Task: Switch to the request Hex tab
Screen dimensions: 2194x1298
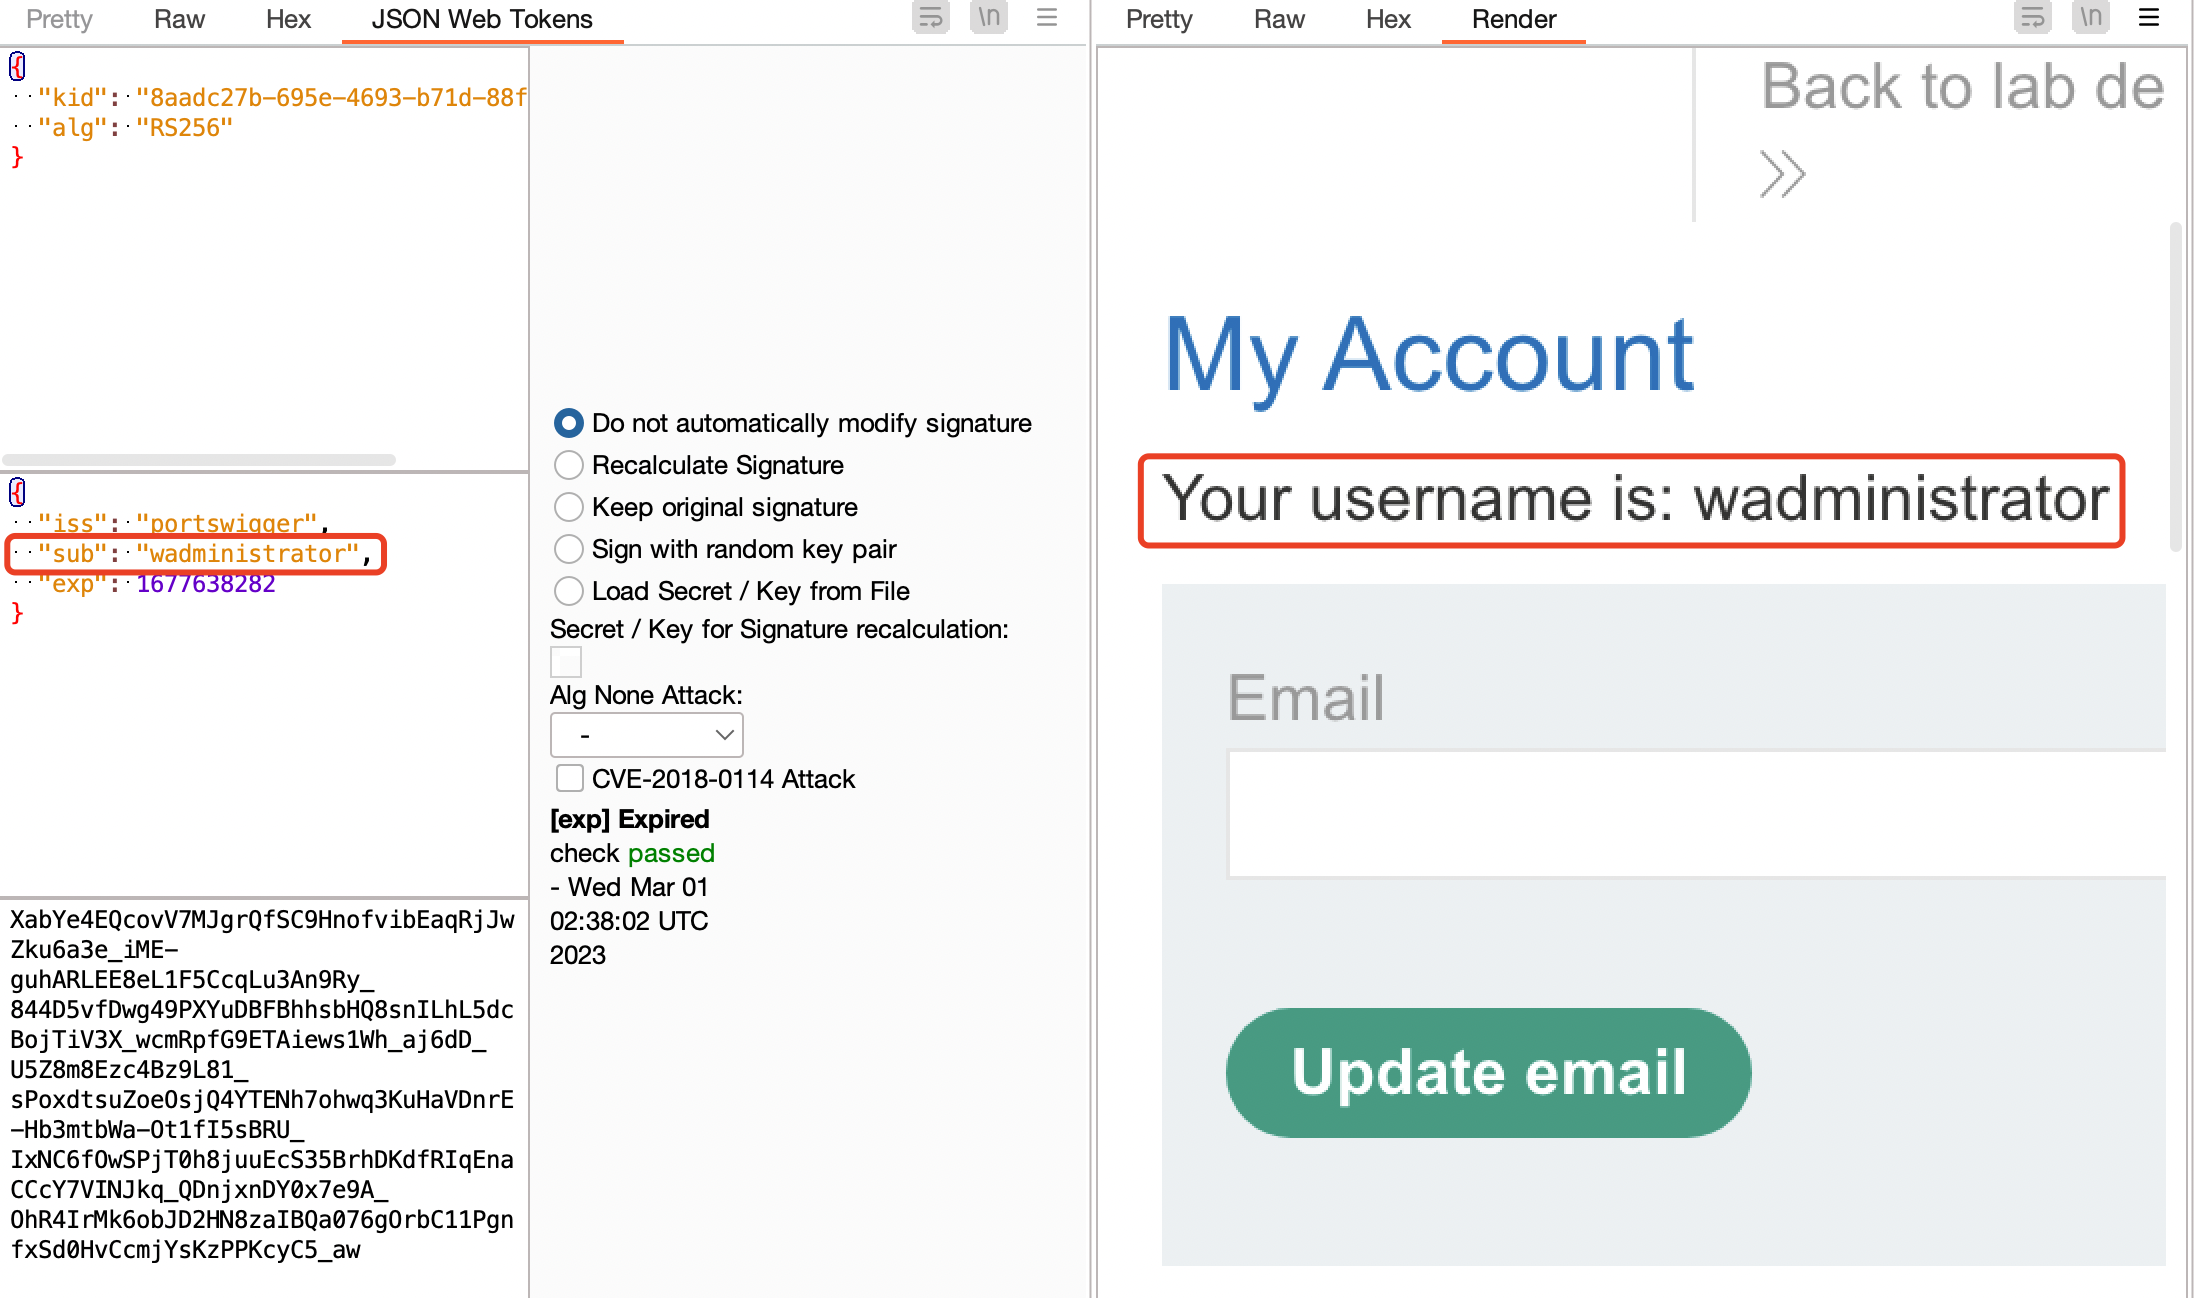Action: (288, 19)
